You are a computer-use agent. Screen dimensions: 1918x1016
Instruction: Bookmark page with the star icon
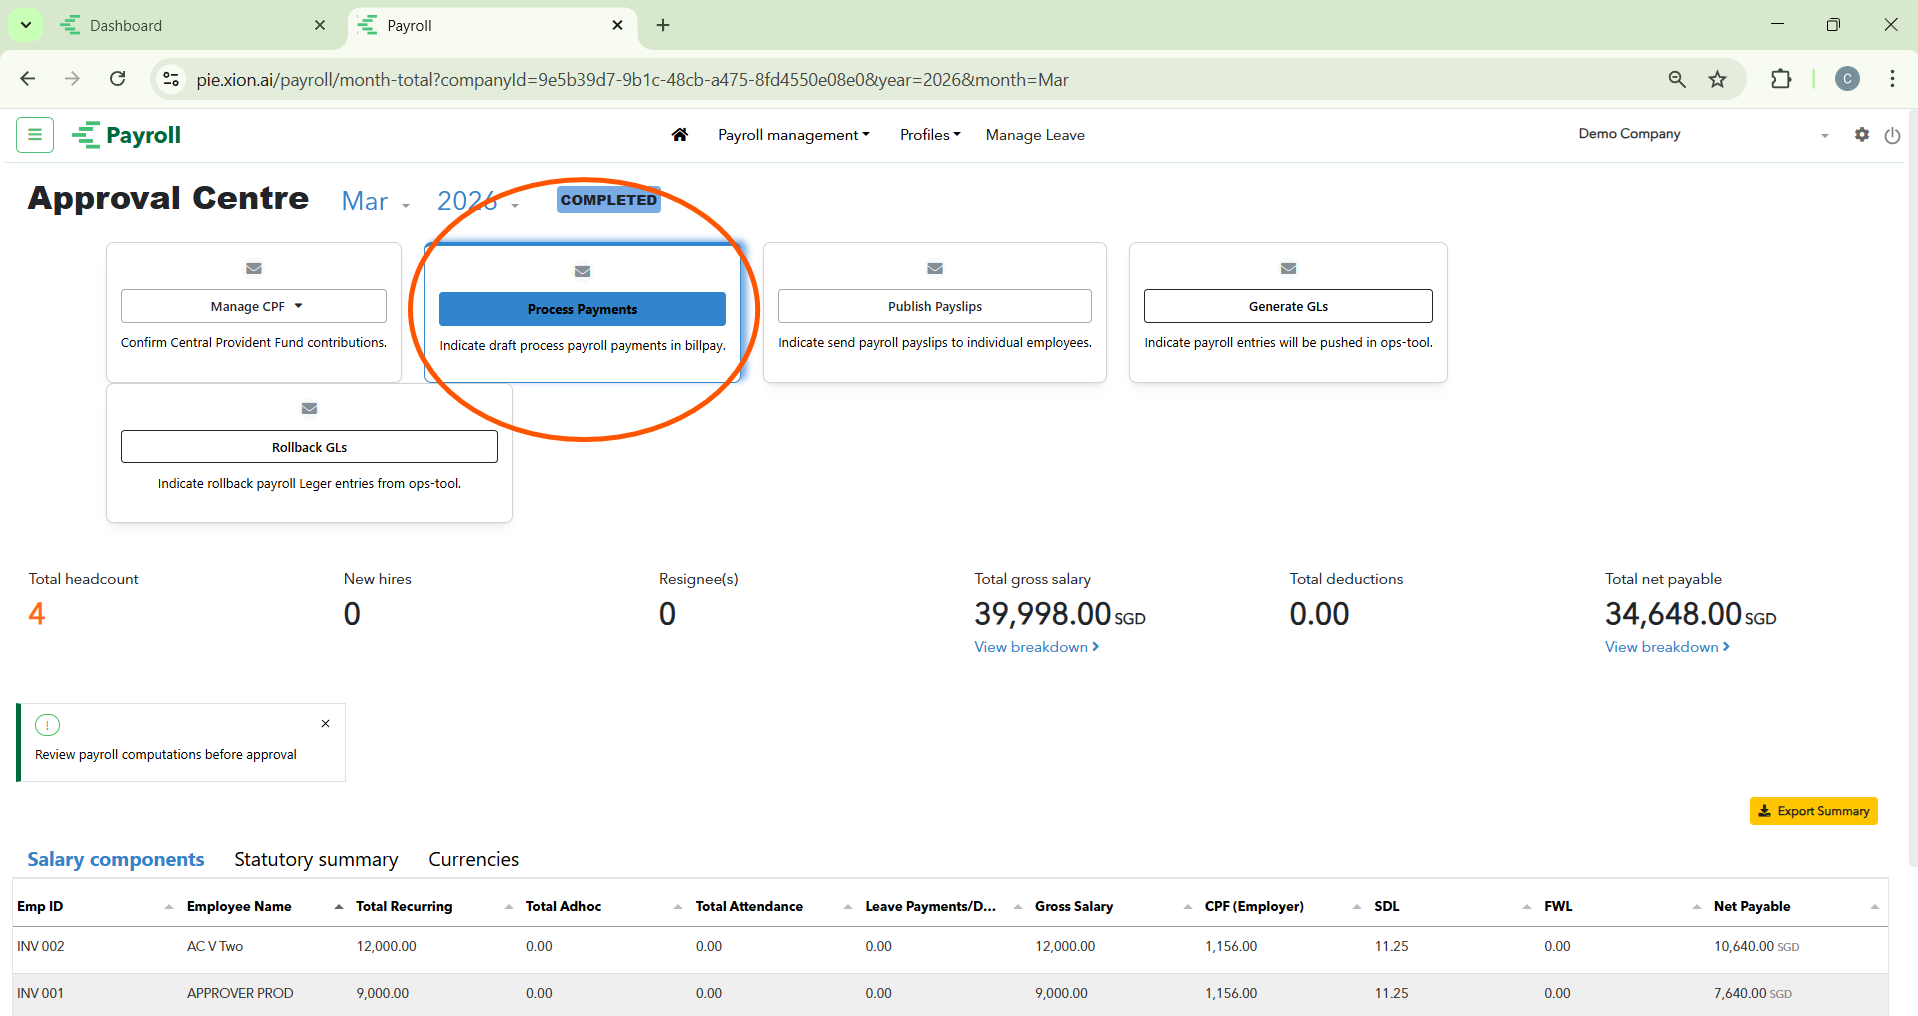point(1717,79)
